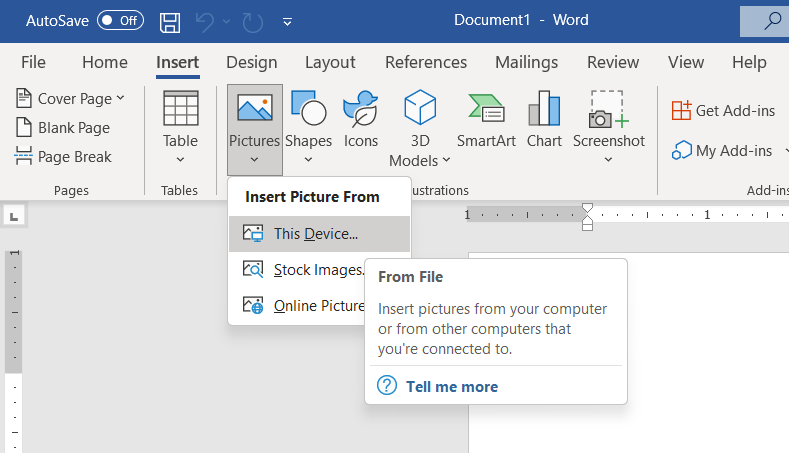Choose This Device from picture menu

tap(319, 234)
